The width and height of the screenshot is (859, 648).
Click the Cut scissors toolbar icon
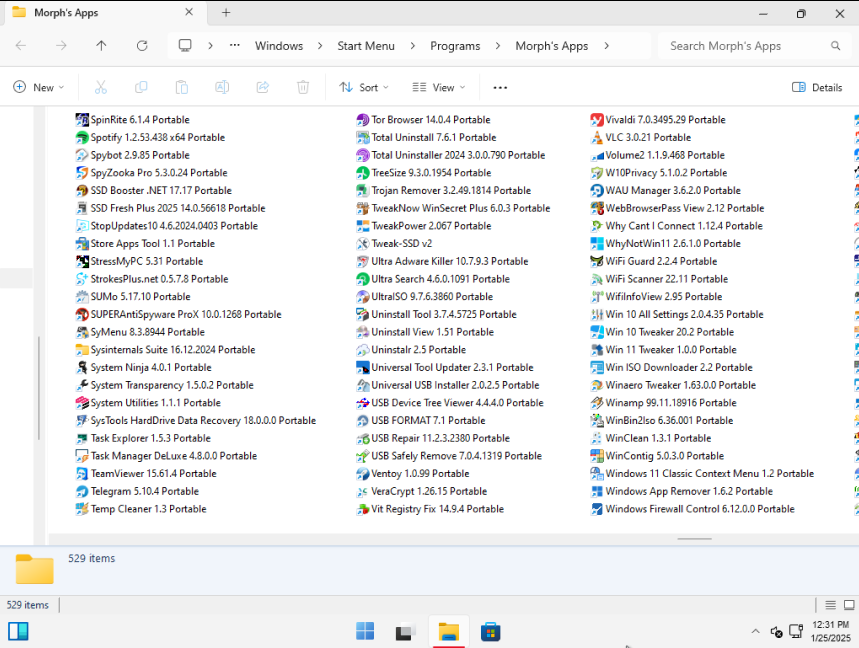[x=101, y=87]
